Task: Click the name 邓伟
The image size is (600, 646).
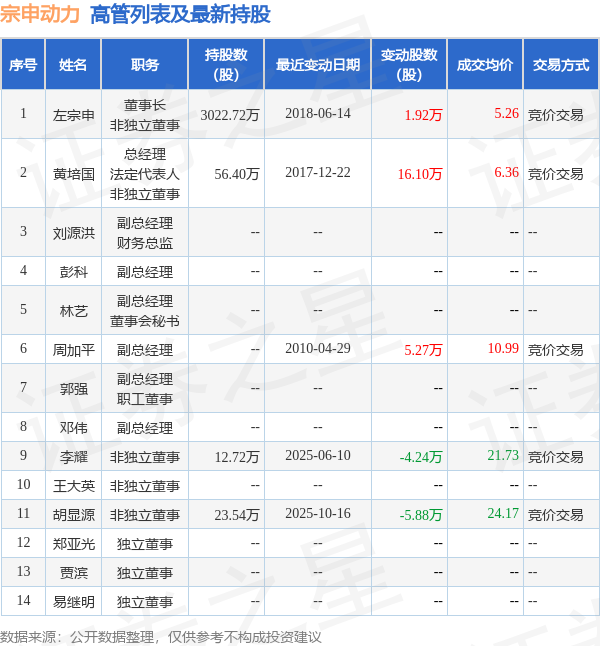Action: [x=73, y=428]
